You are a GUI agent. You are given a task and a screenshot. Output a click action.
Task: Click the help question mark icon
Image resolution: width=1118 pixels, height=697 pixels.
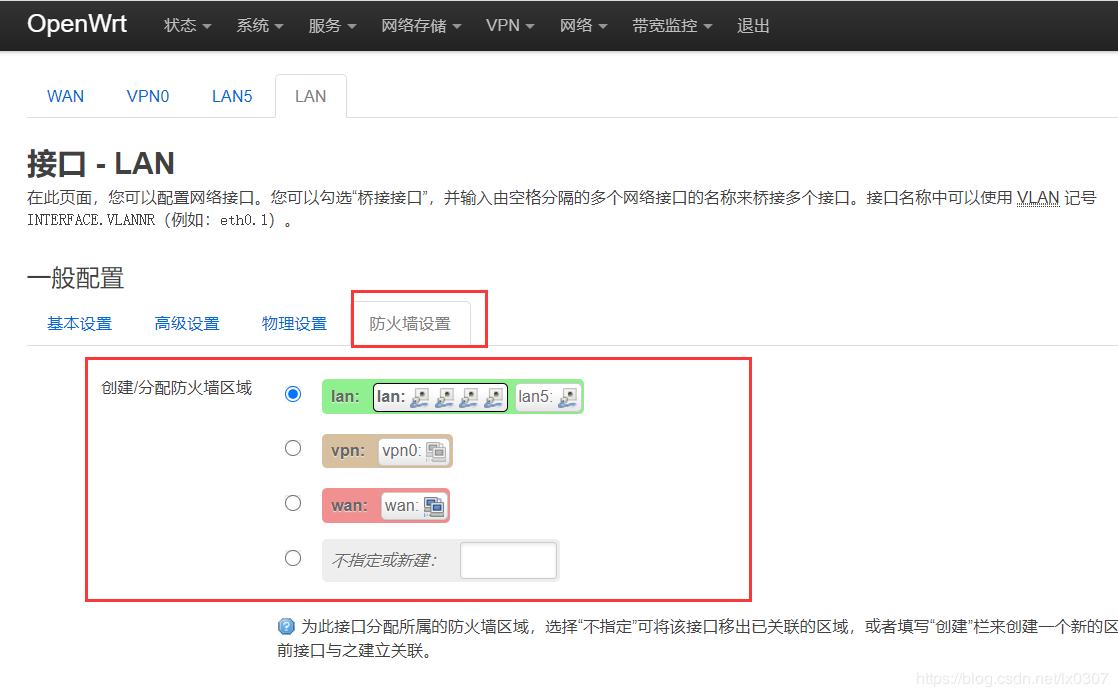coord(287,627)
